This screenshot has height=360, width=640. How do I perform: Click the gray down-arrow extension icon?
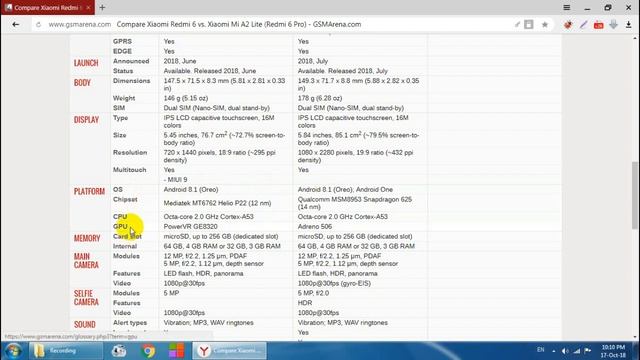[613, 24]
